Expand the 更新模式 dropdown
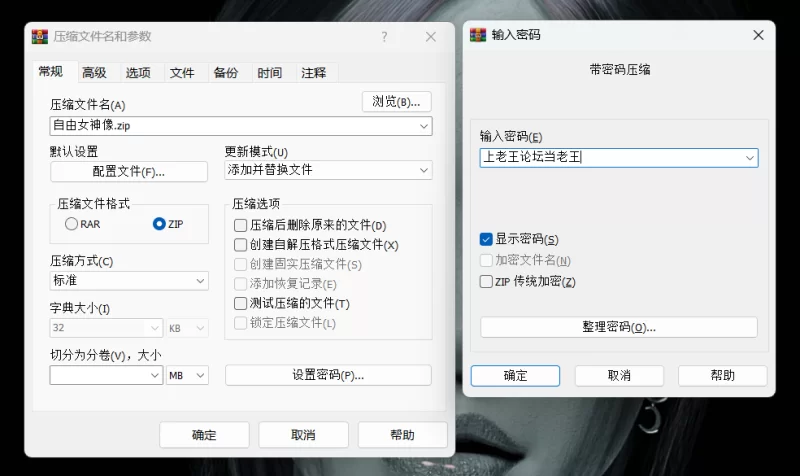 click(x=328, y=170)
